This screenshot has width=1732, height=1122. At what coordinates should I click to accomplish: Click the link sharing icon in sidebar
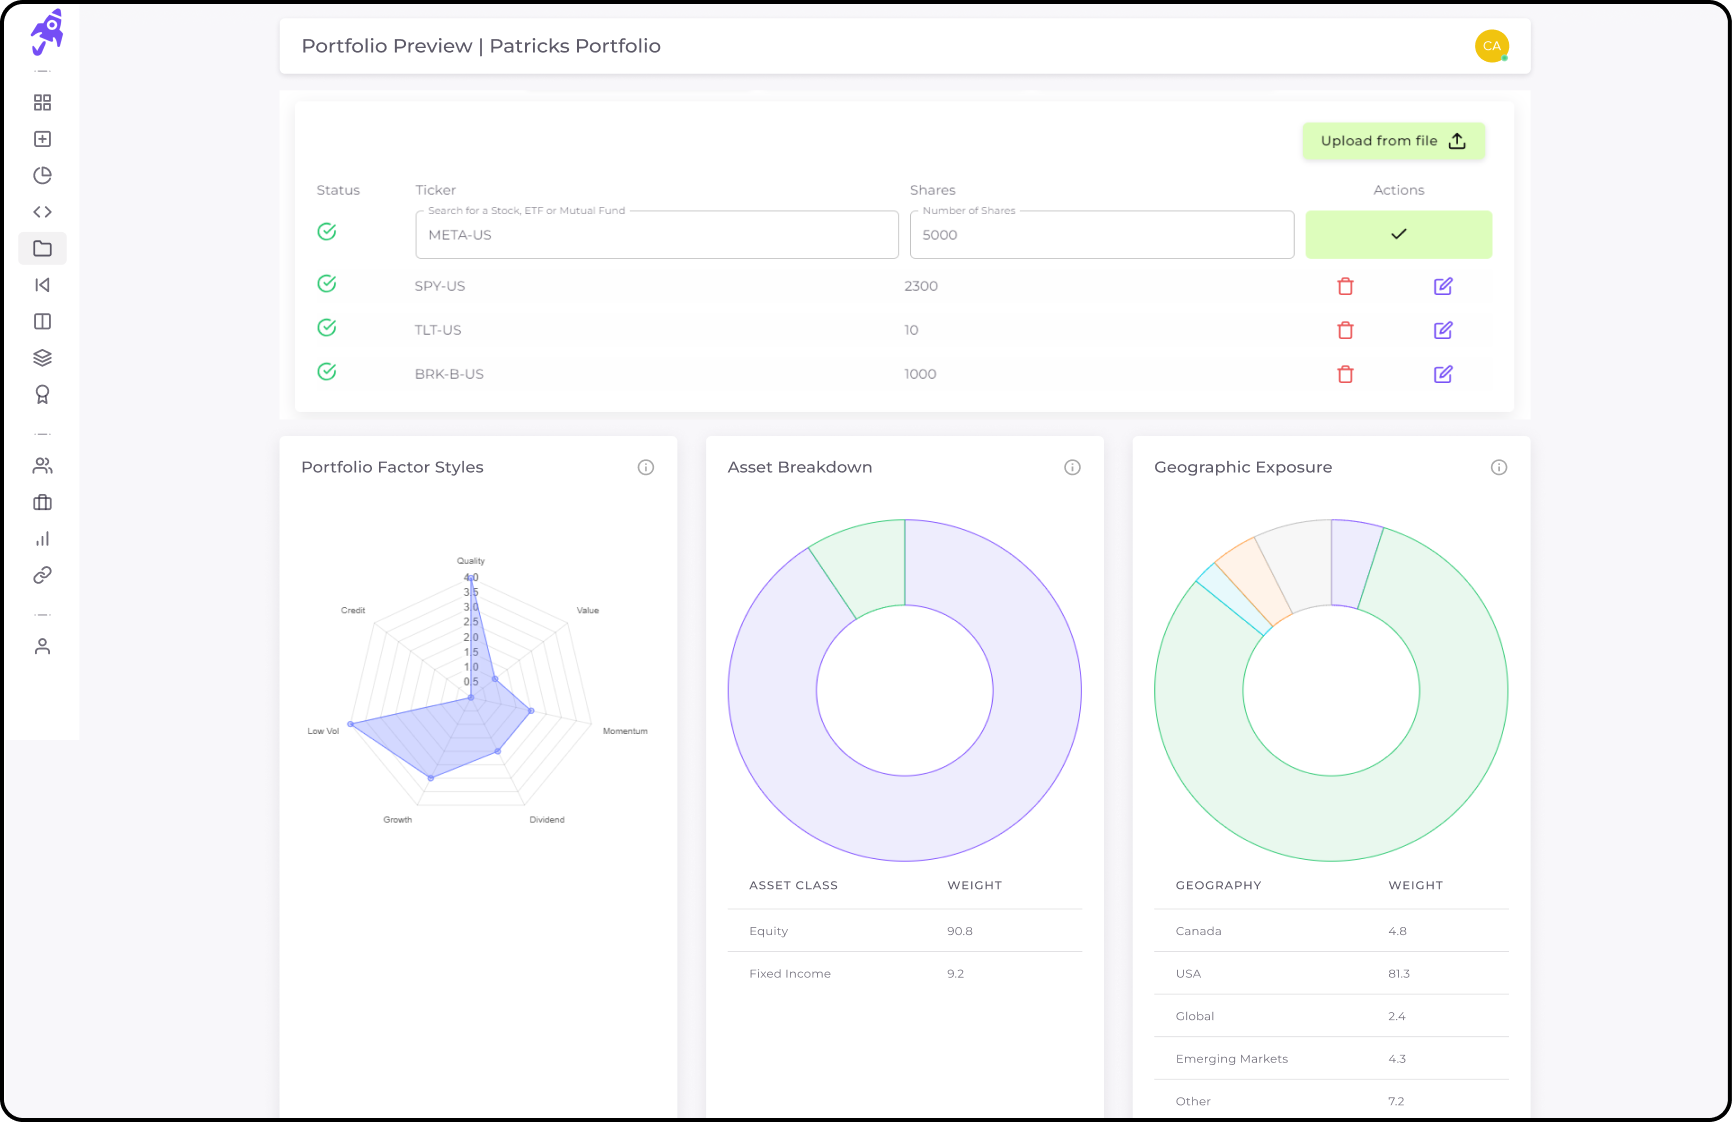click(42, 575)
